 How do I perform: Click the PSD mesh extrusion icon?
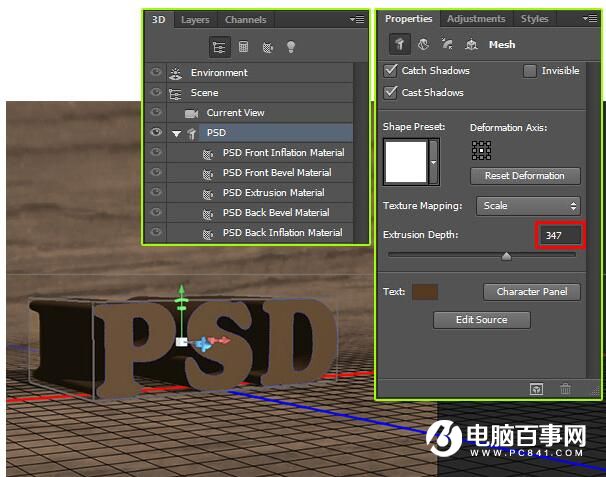point(192,134)
